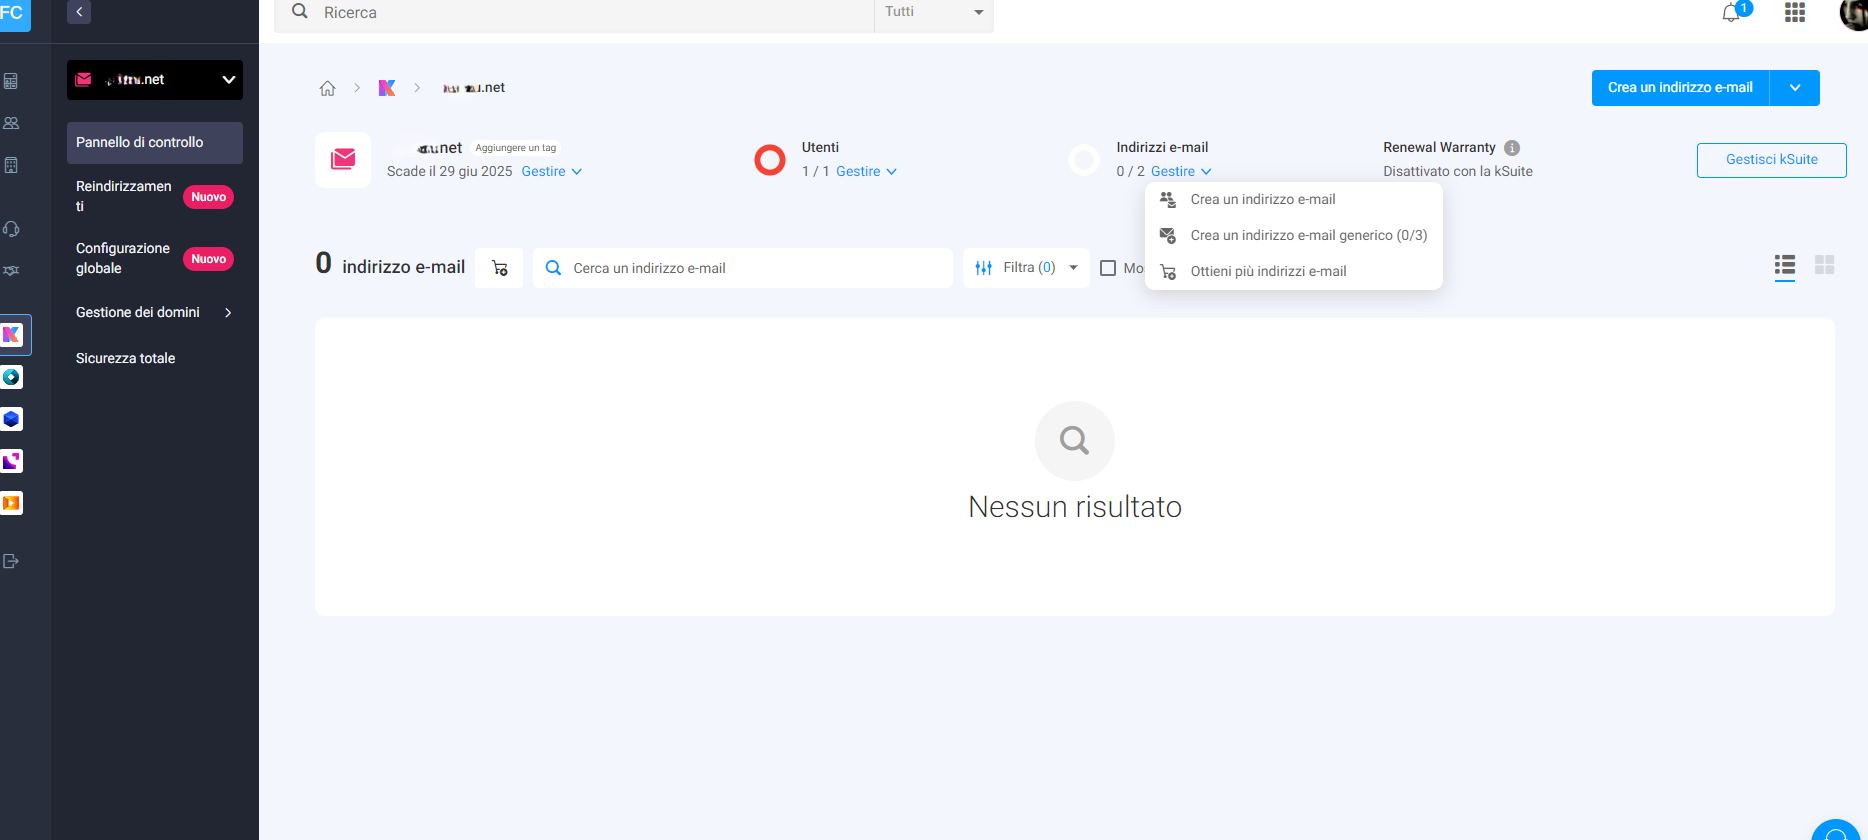
Task: Open the Tutti search scope dropdown
Action: 934,13
